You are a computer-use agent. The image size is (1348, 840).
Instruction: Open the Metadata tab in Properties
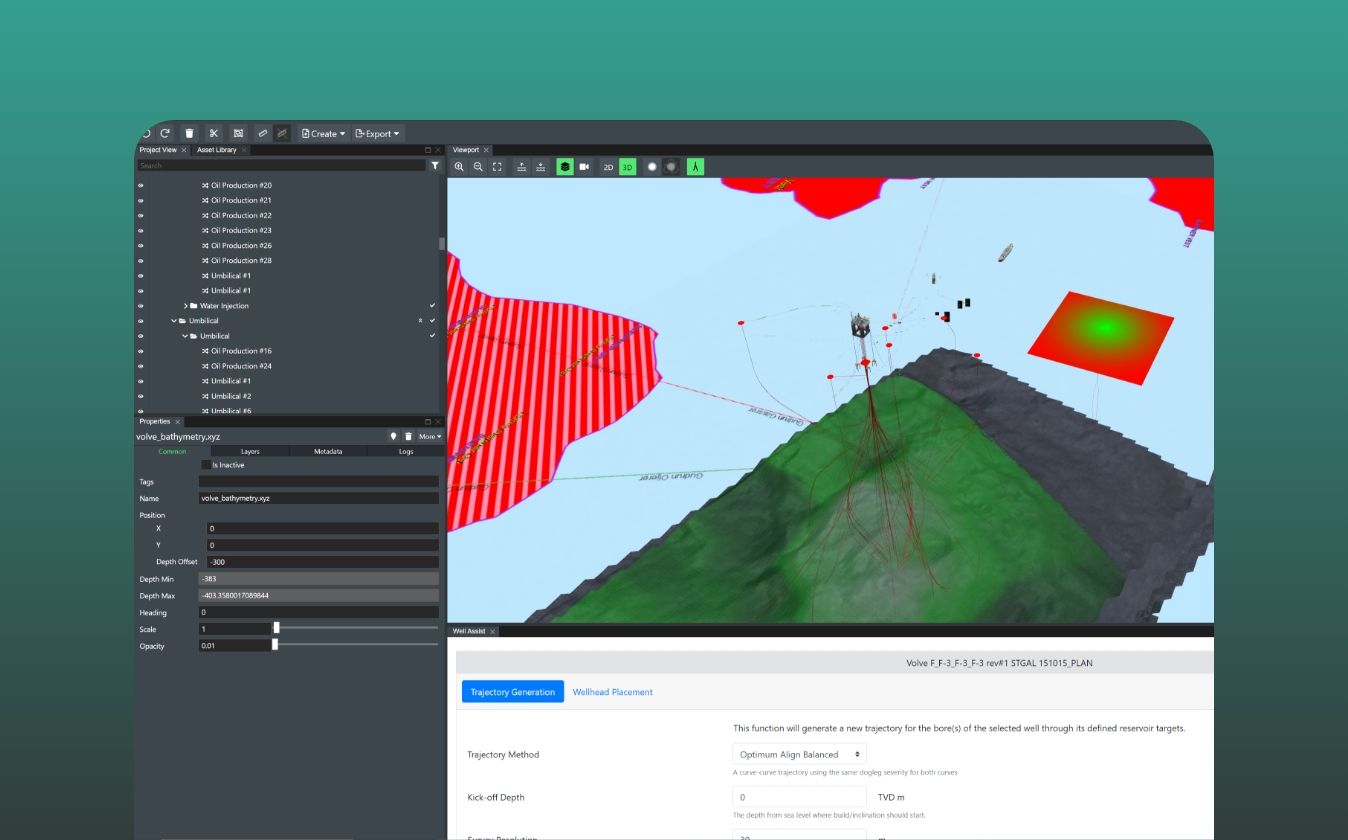(x=328, y=451)
